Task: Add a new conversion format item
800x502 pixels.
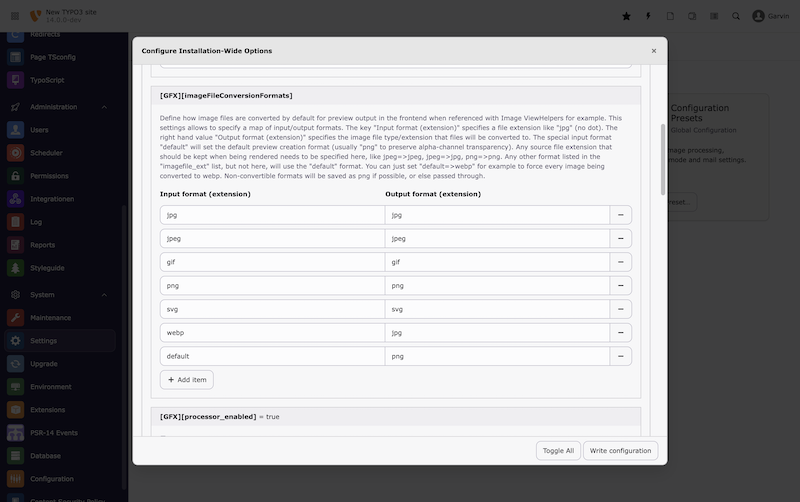Action: 186,380
